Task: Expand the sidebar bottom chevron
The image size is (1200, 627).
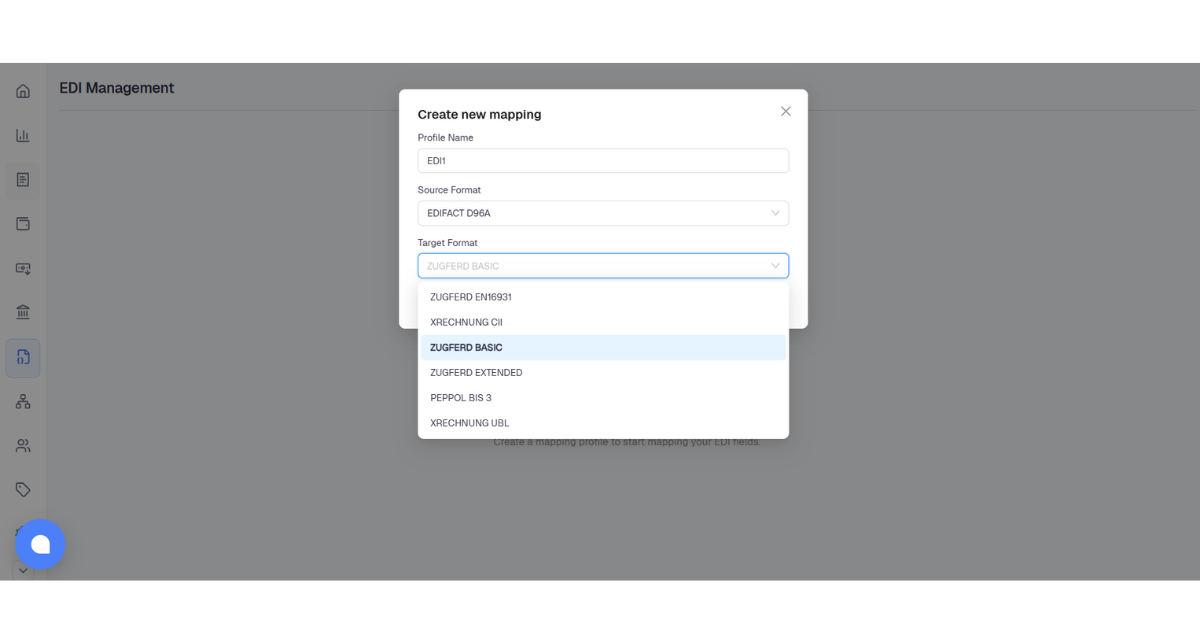Action: tap(23, 571)
